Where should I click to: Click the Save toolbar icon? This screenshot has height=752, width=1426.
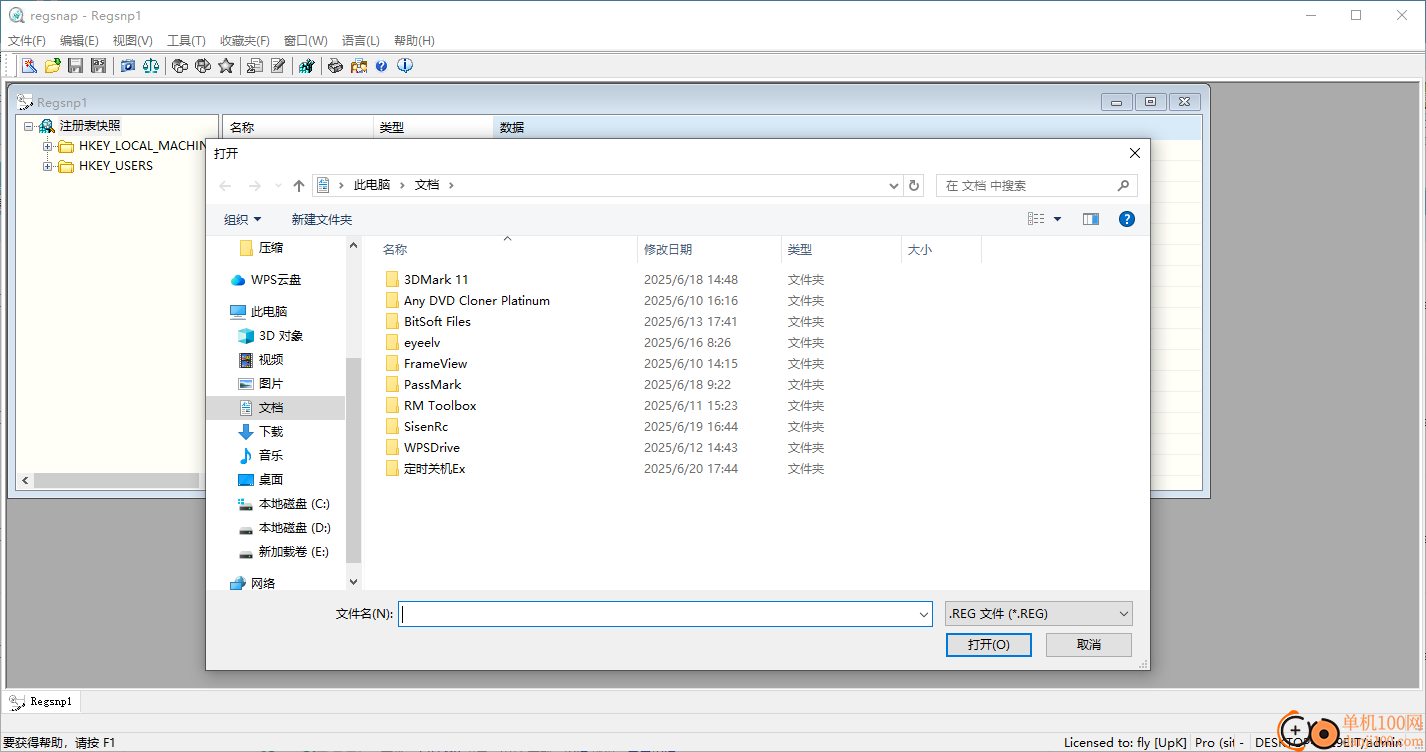tap(75, 66)
